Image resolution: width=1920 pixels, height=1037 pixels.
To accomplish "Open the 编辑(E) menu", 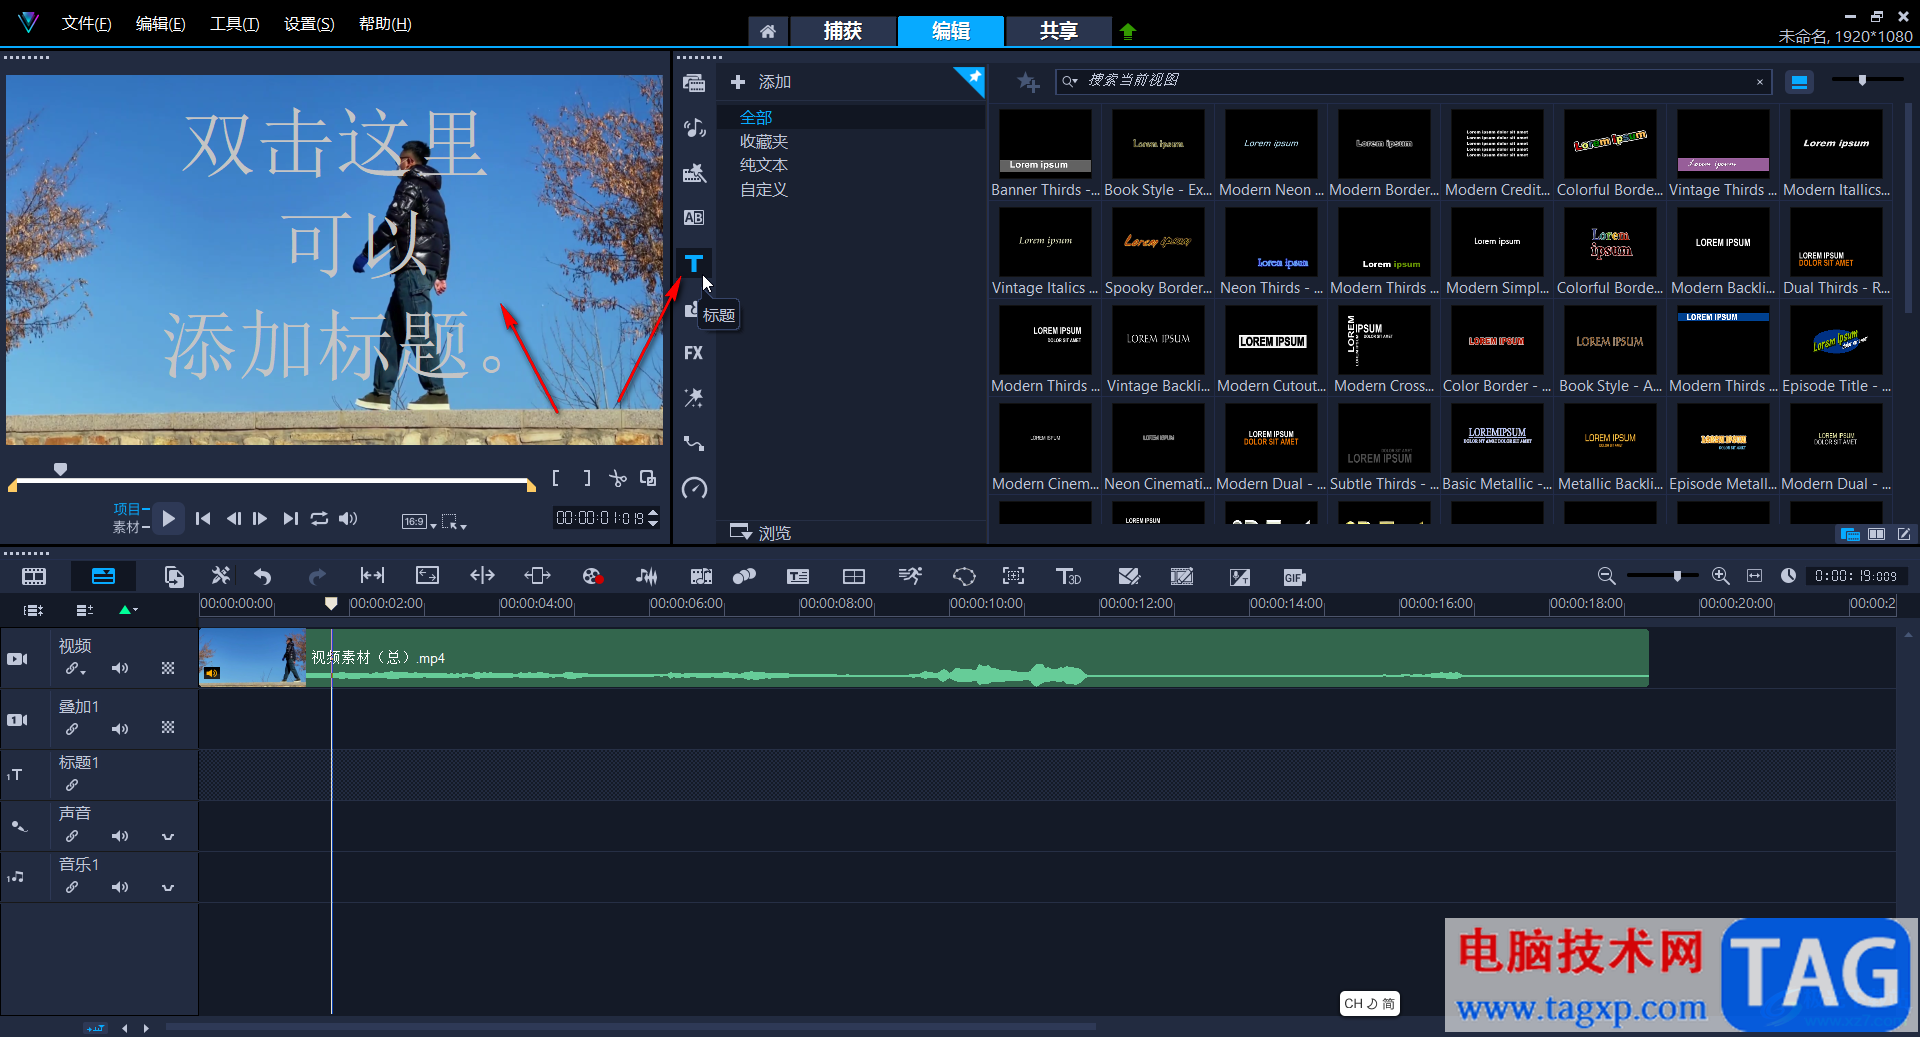I will (x=161, y=23).
